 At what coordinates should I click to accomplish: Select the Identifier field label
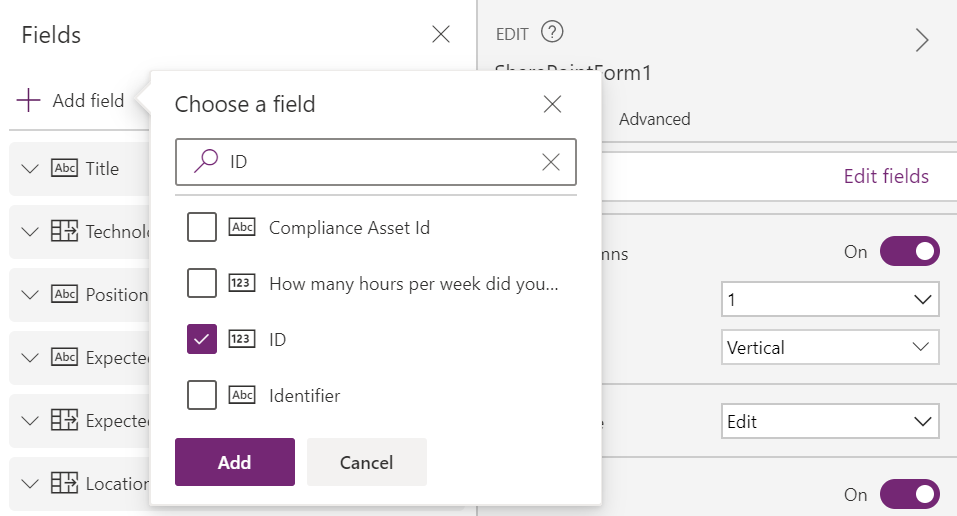click(x=305, y=396)
